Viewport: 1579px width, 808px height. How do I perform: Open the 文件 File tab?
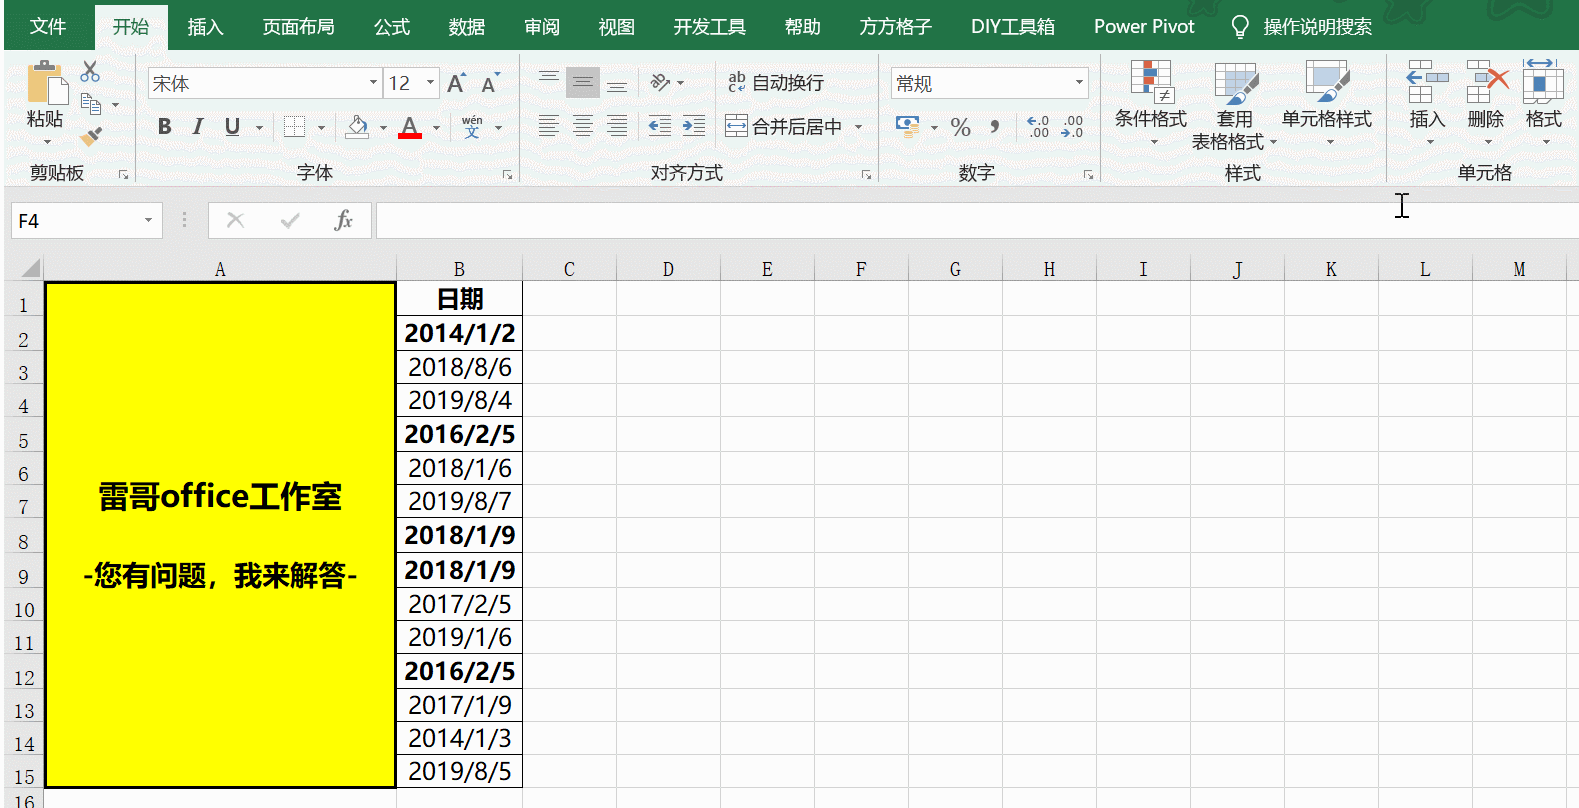[x=48, y=27]
